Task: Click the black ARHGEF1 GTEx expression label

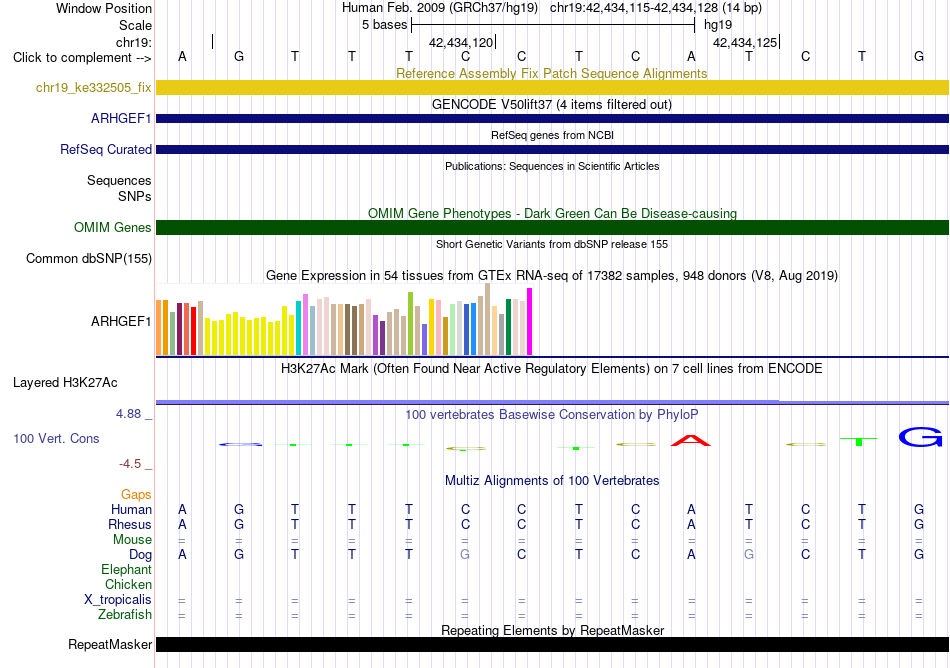Action: coord(121,322)
